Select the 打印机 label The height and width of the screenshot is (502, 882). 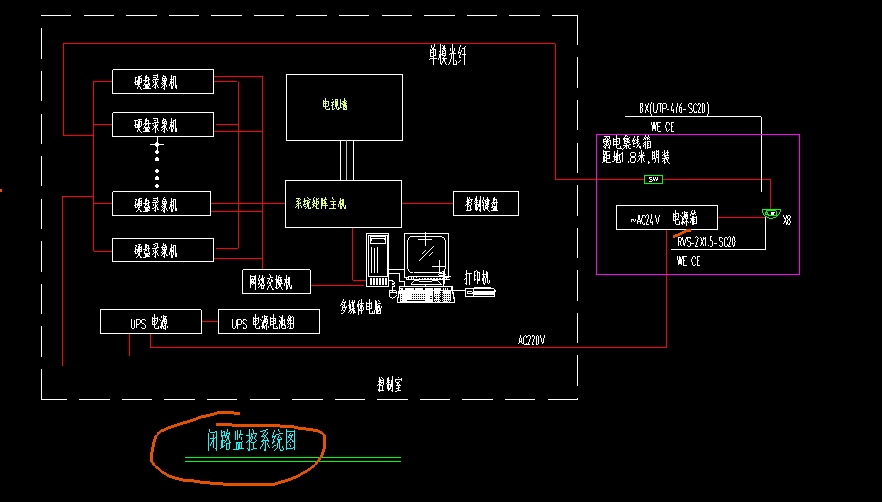[477, 277]
